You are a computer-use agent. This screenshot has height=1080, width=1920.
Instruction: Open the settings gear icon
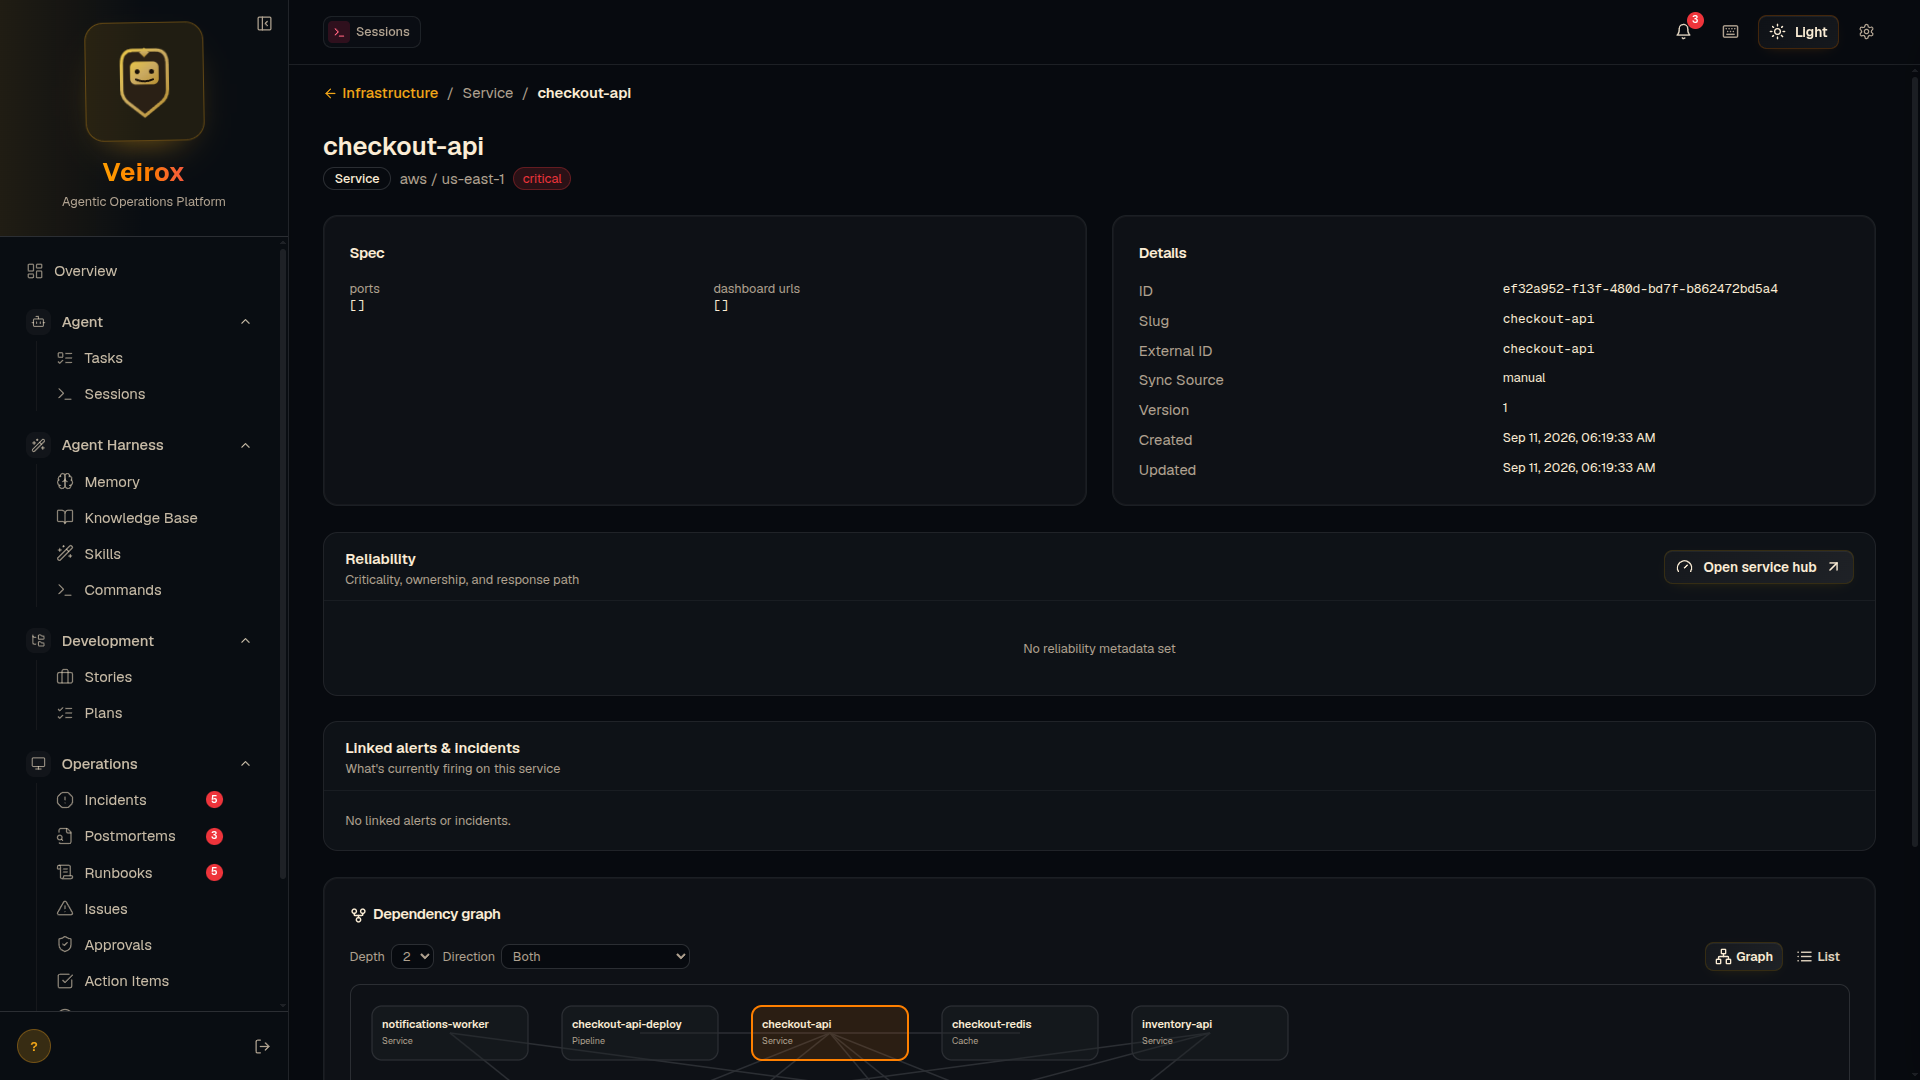point(1866,32)
